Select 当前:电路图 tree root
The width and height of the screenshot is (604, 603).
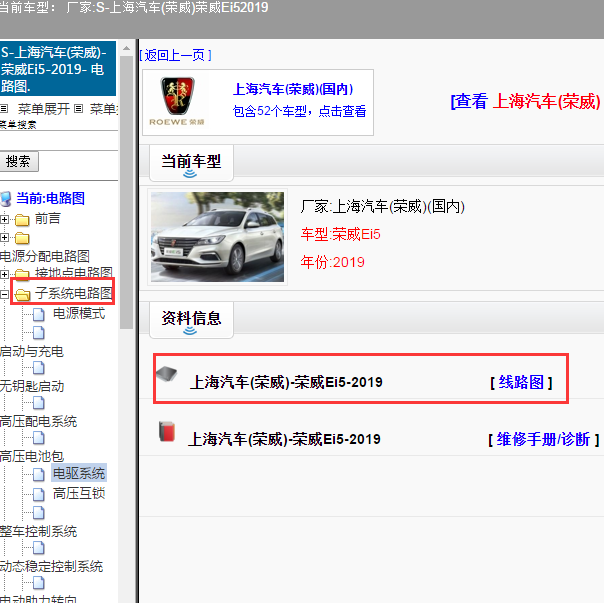50,198
